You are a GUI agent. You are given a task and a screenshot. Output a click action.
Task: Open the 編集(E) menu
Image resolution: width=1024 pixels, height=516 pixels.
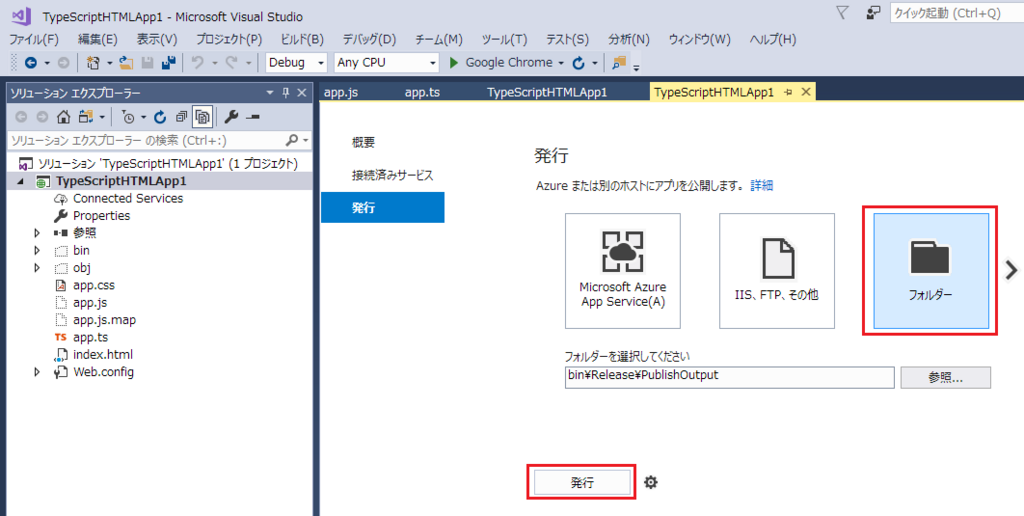[98, 39]
